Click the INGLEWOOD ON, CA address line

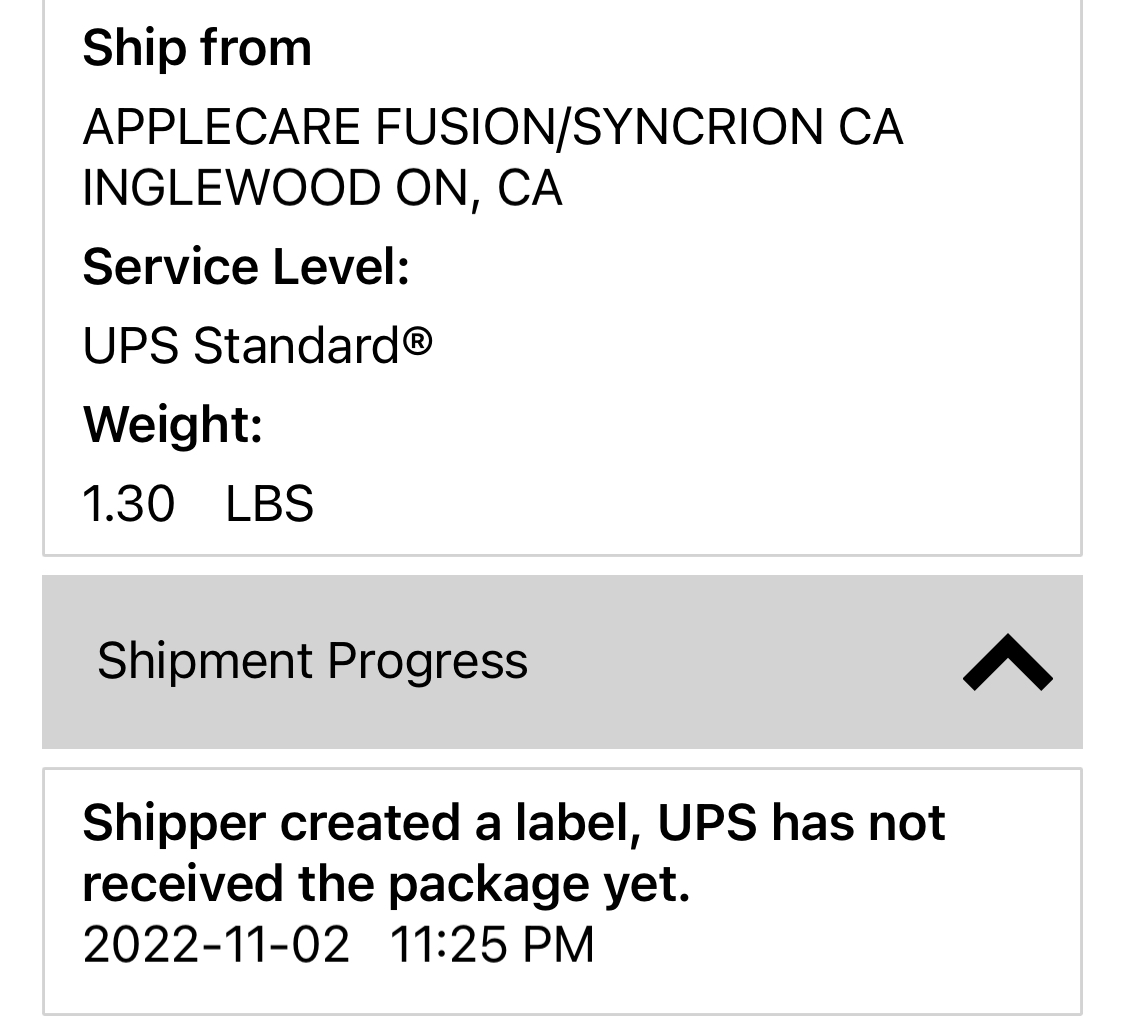point(322,188)
